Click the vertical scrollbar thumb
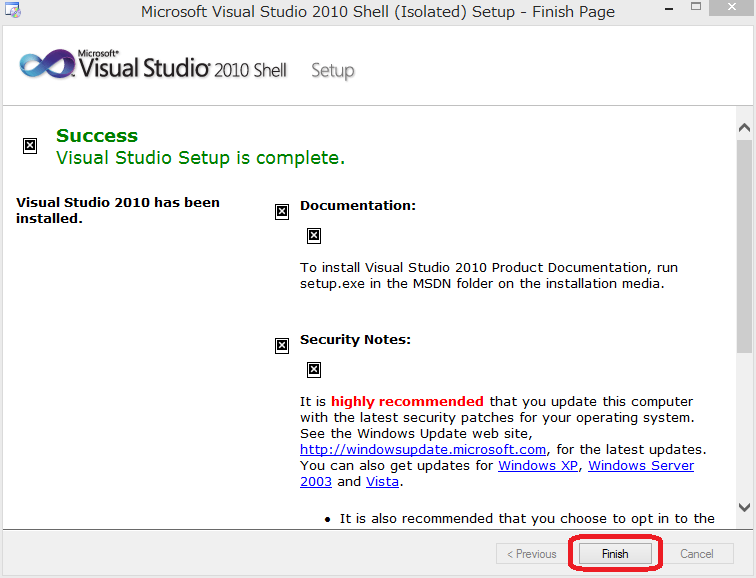 click(x=744, y=246)
